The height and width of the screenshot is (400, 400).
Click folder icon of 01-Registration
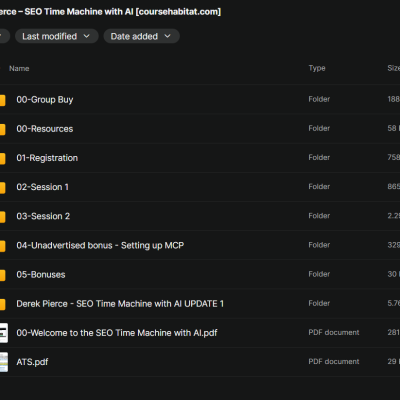click(2, 158)
